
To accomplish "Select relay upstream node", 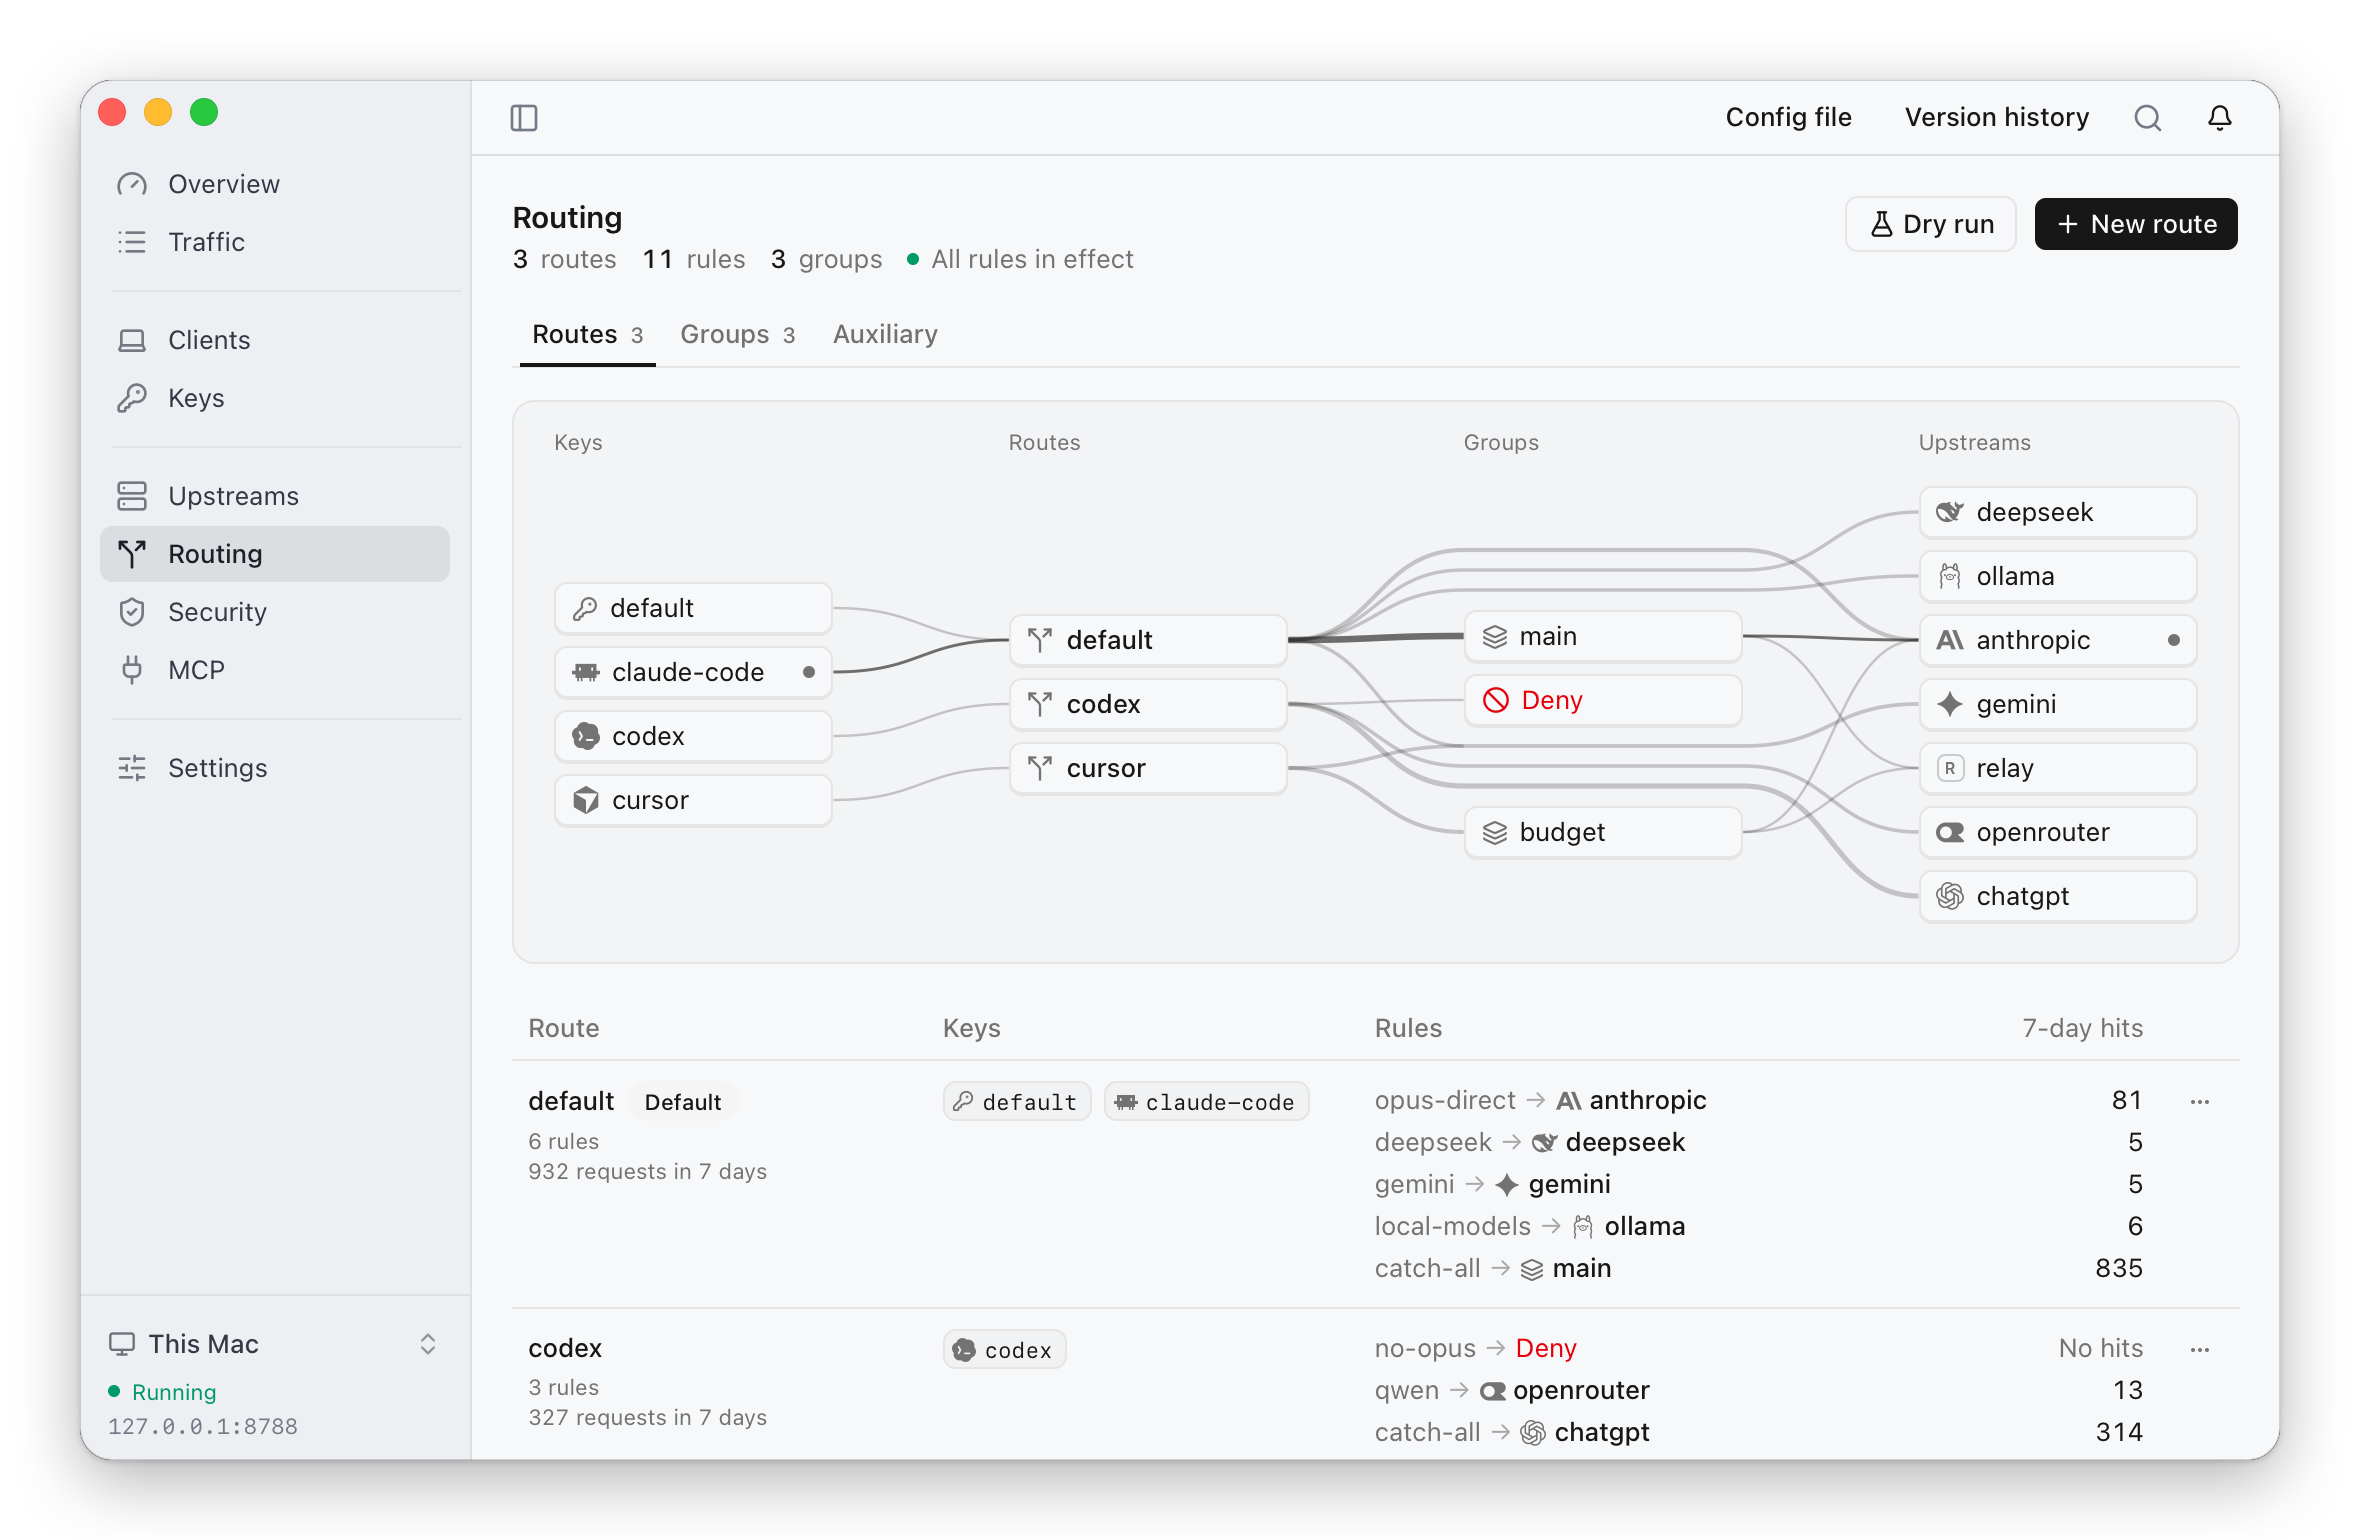I will tap(2058, 768).
